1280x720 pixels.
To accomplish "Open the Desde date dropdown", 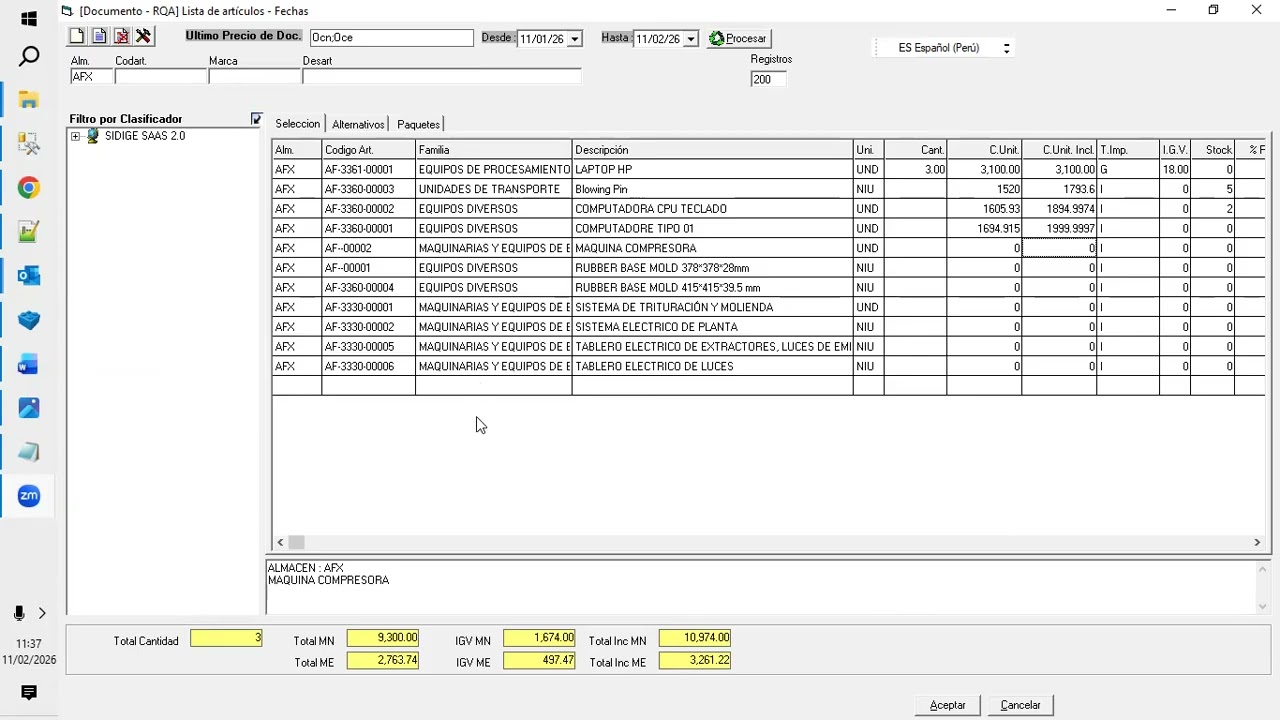I will pos(574,39).
